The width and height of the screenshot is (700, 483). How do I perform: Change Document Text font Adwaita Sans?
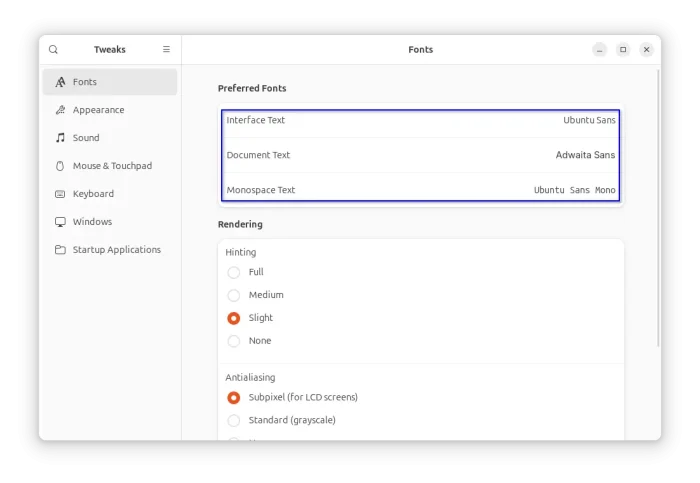coord(585,155)
